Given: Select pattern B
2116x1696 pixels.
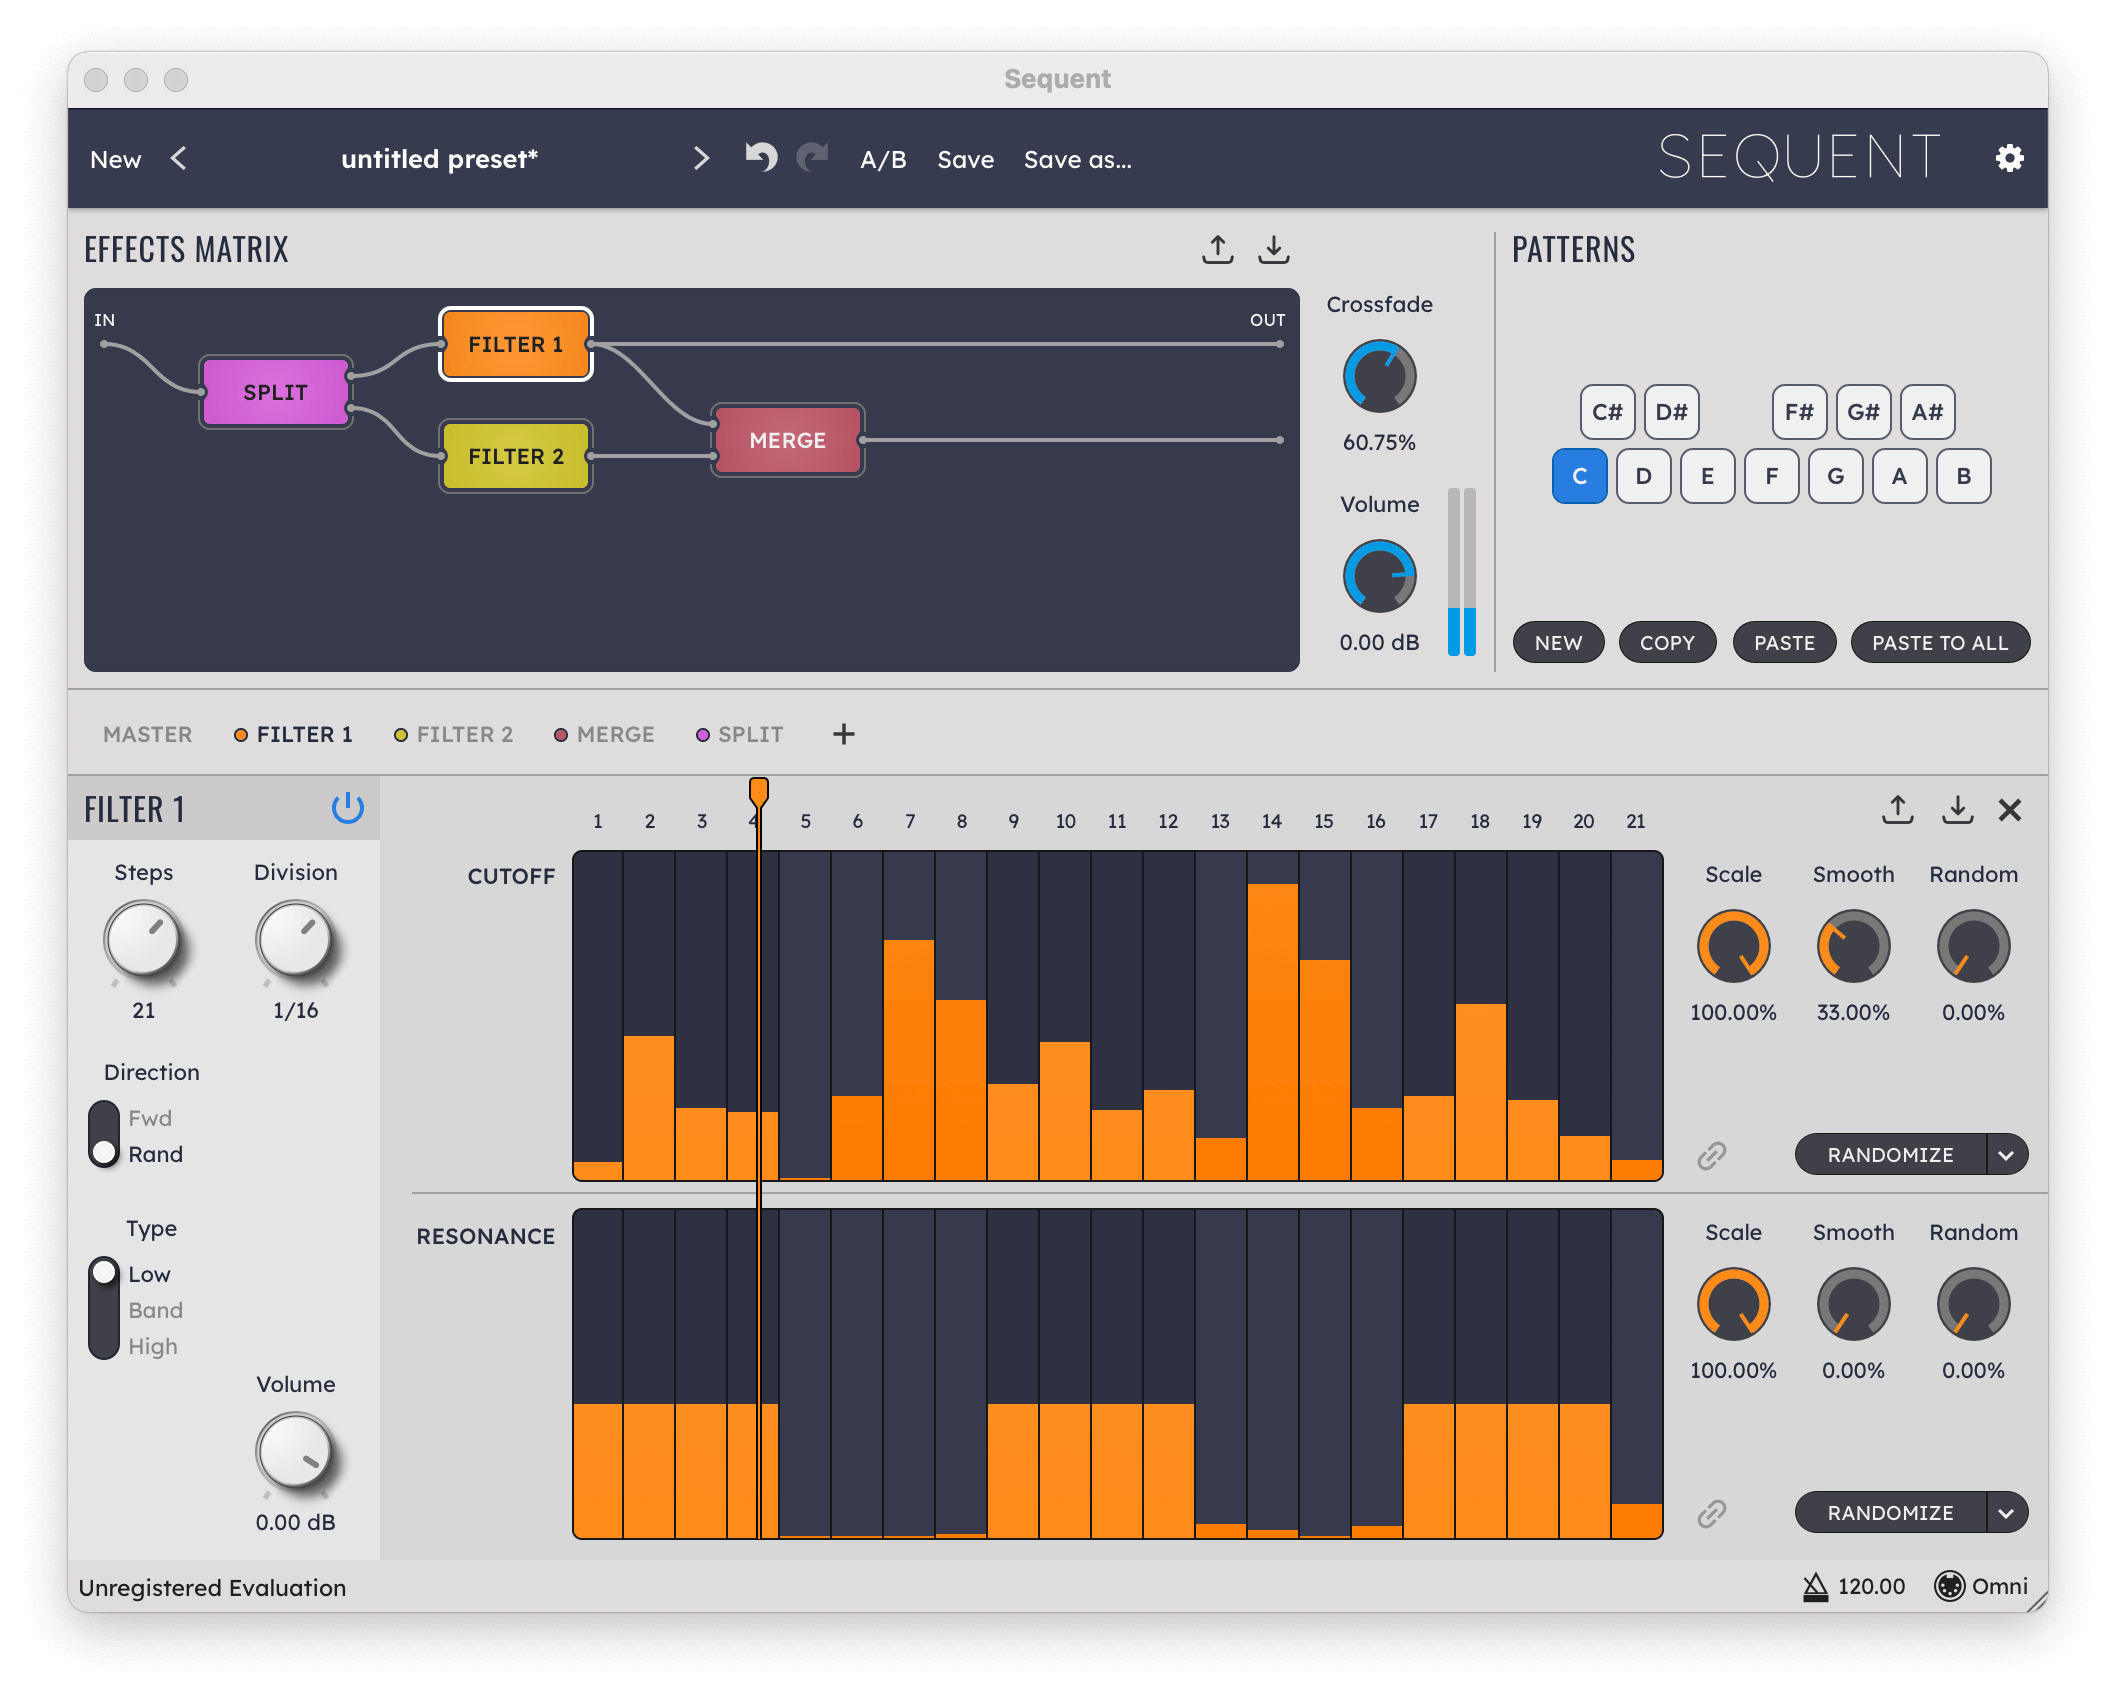Looking at the screenshot, I should coord(1963,476).
